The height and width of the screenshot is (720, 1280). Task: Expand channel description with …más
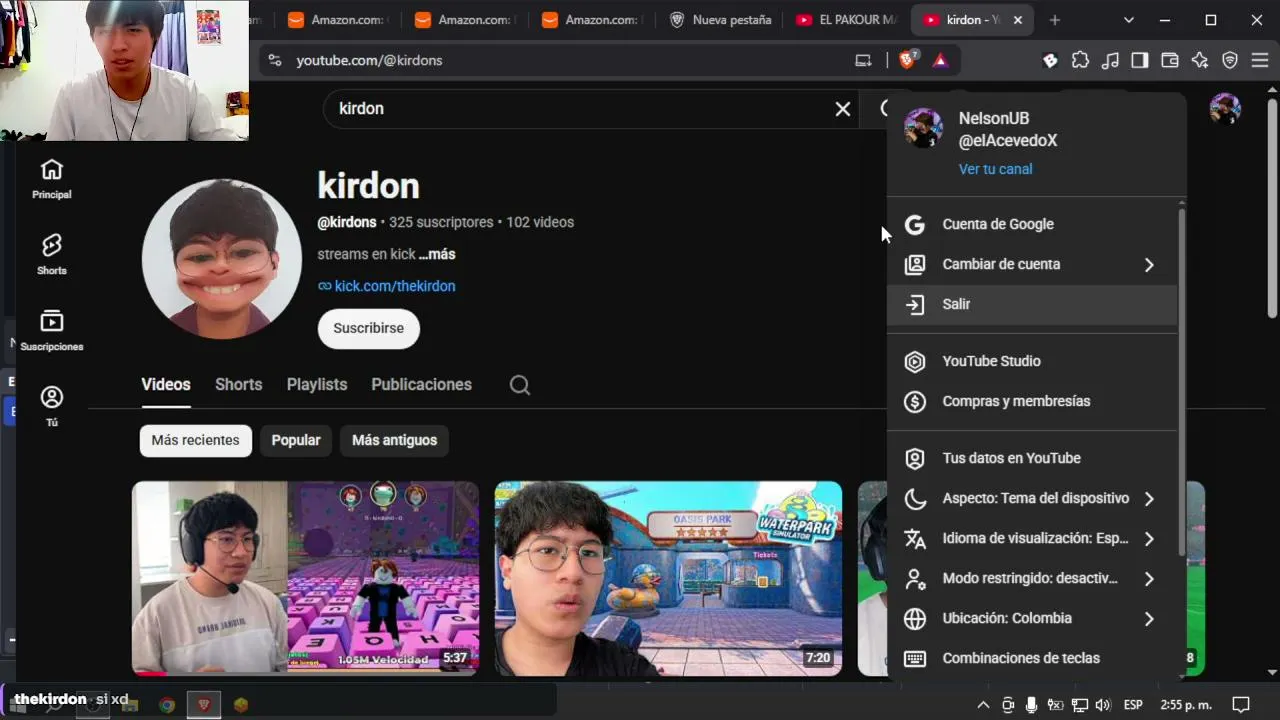(437, 254)
